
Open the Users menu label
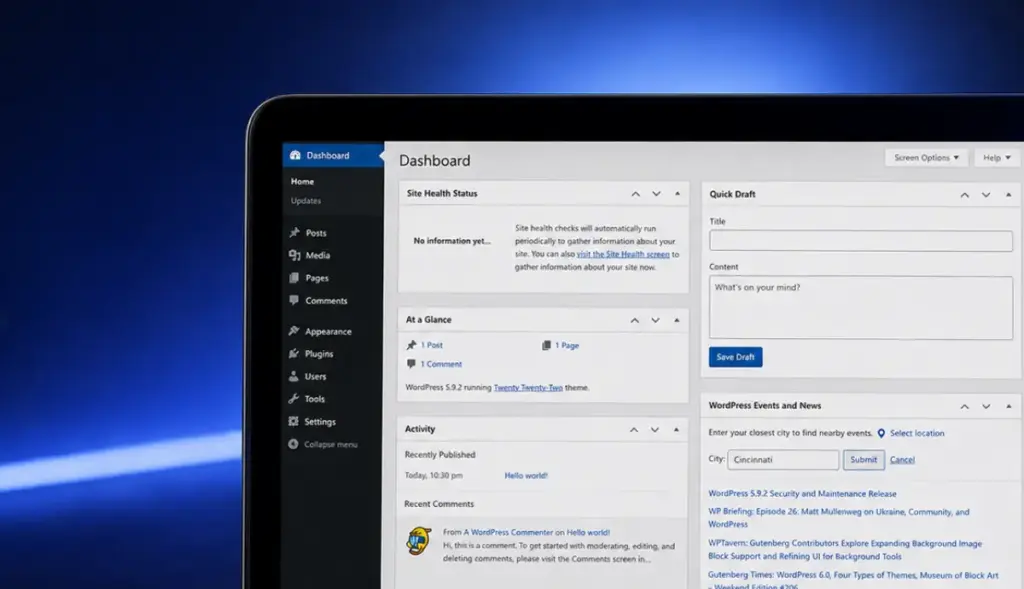(315, 376)
